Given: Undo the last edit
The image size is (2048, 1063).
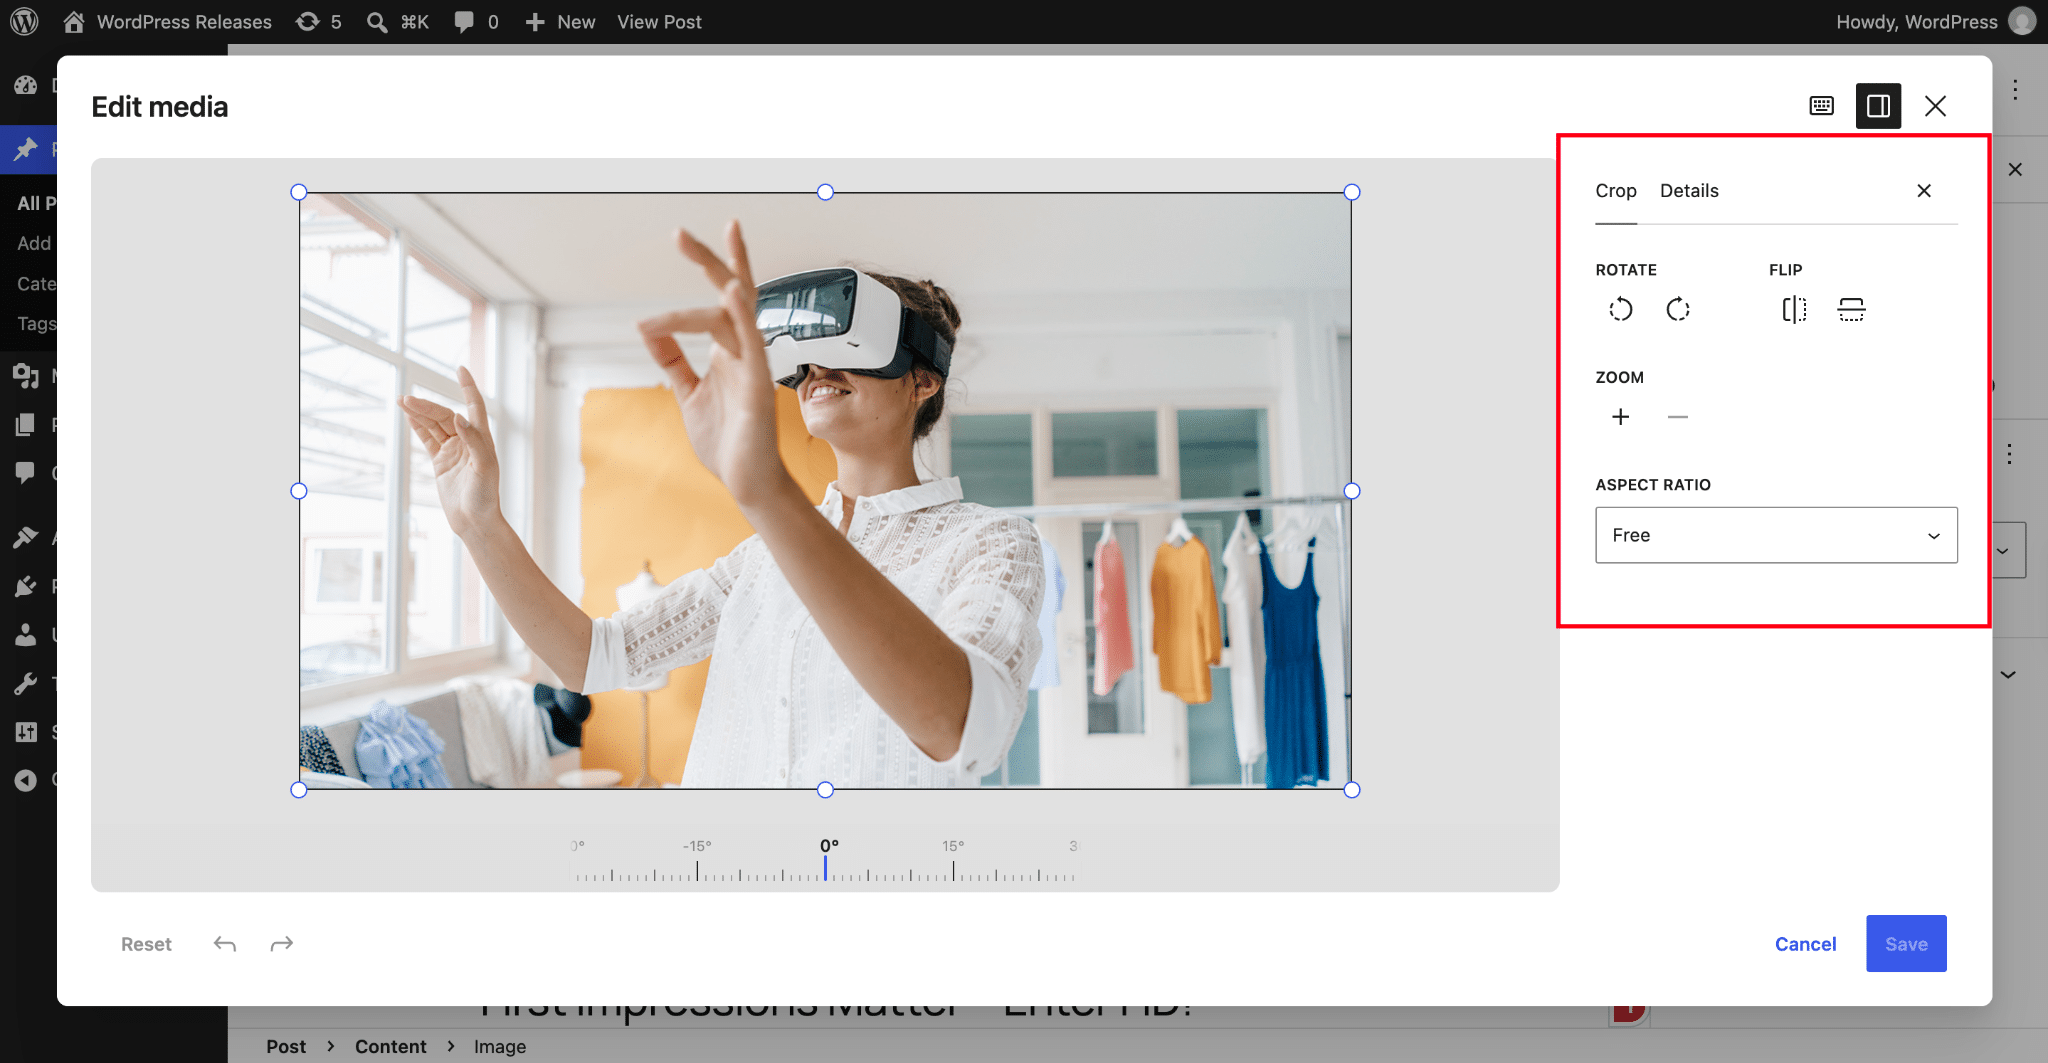Looking at the screenshot, I should [225, 944].
